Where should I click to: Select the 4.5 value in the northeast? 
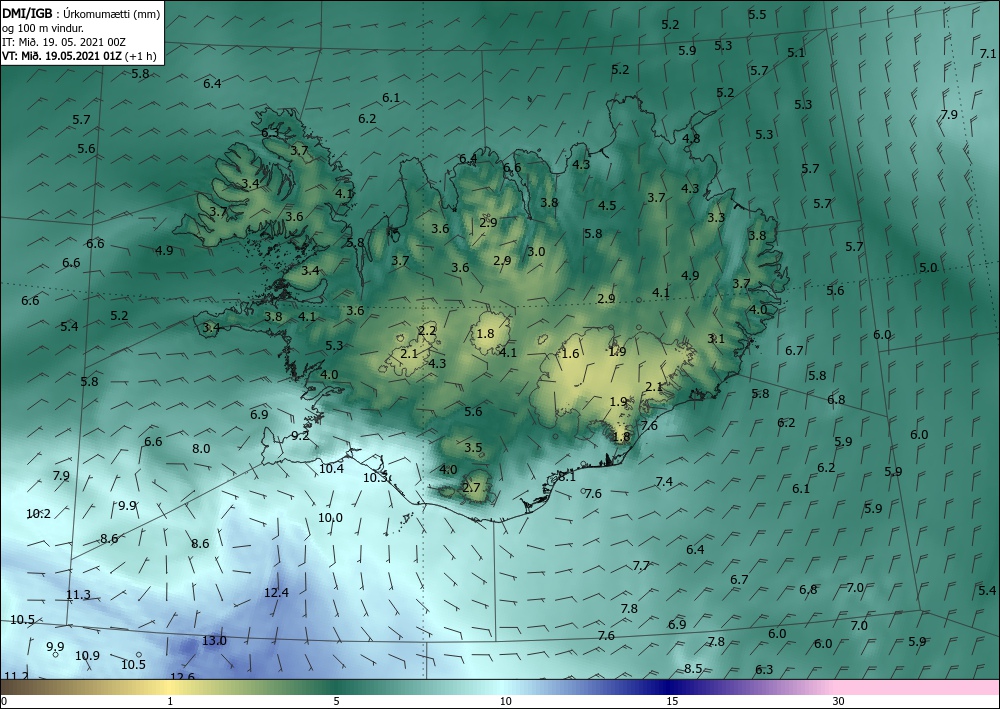pyautogui.click(x=607, y=205)
